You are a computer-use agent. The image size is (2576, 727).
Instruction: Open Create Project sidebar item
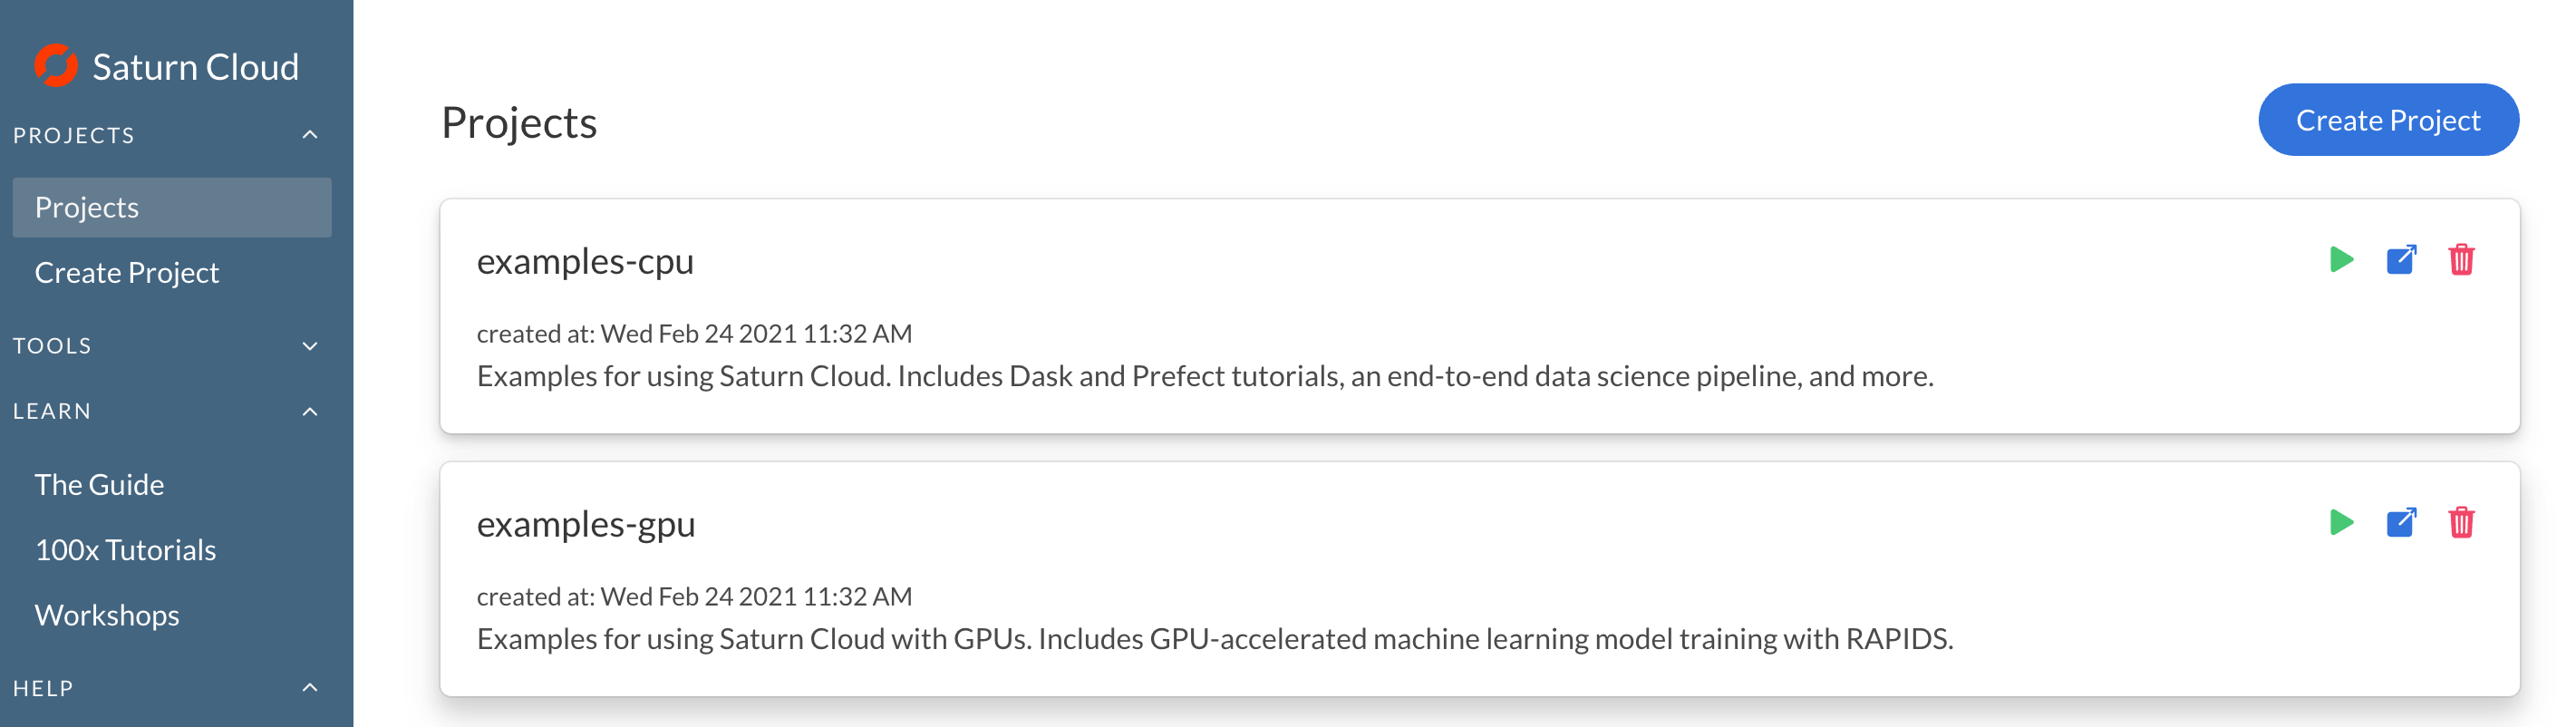pyautogui.click(x=127, y=273)
